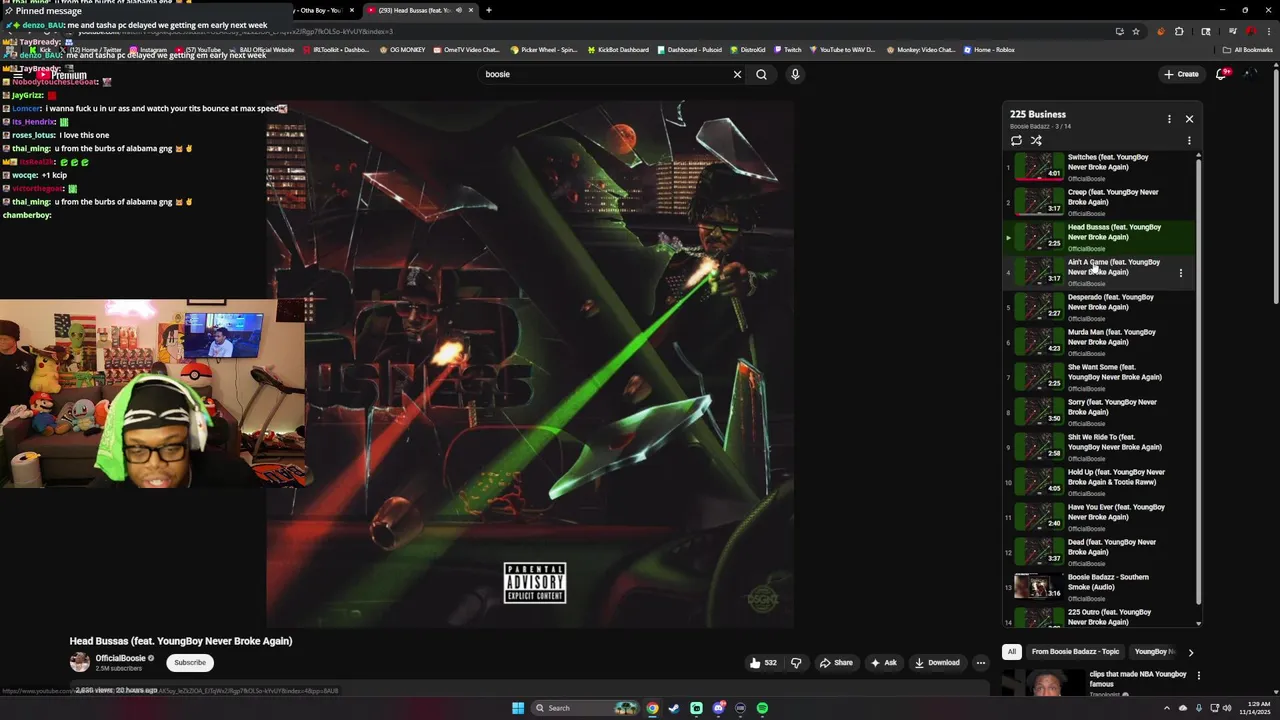This screenshot has height=720, width=1280.
Task: Open OfficialBoosie channel avatar
Action: (x=79, y=662)
